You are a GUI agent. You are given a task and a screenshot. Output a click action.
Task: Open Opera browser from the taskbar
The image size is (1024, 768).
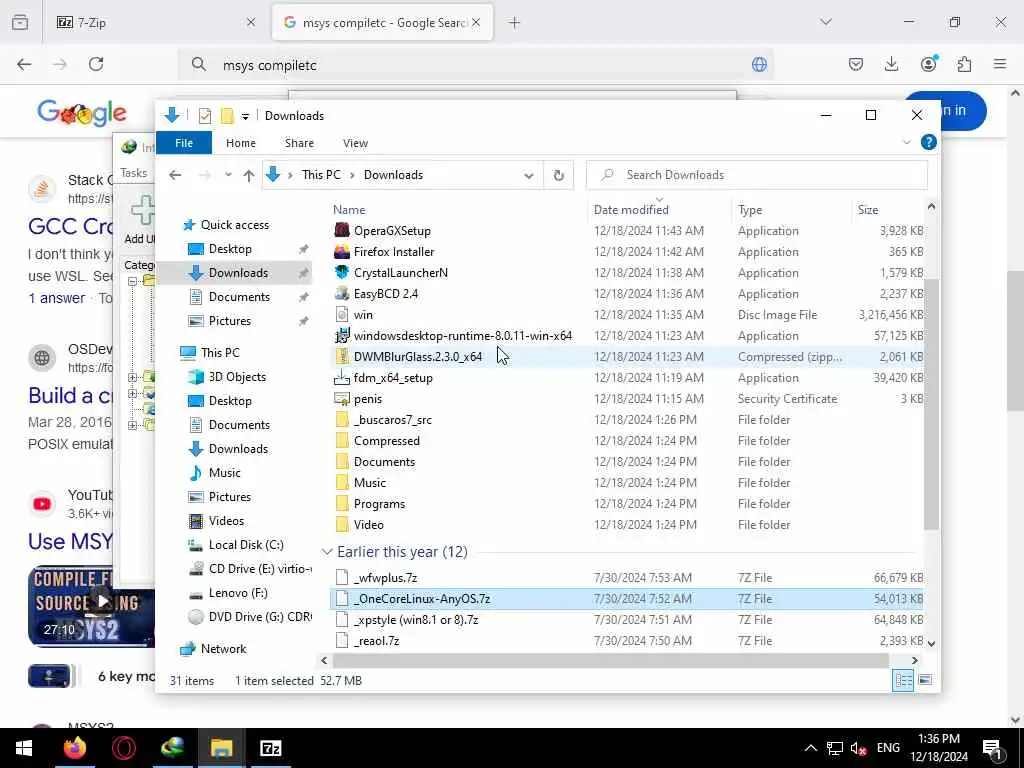coord(123,748)
